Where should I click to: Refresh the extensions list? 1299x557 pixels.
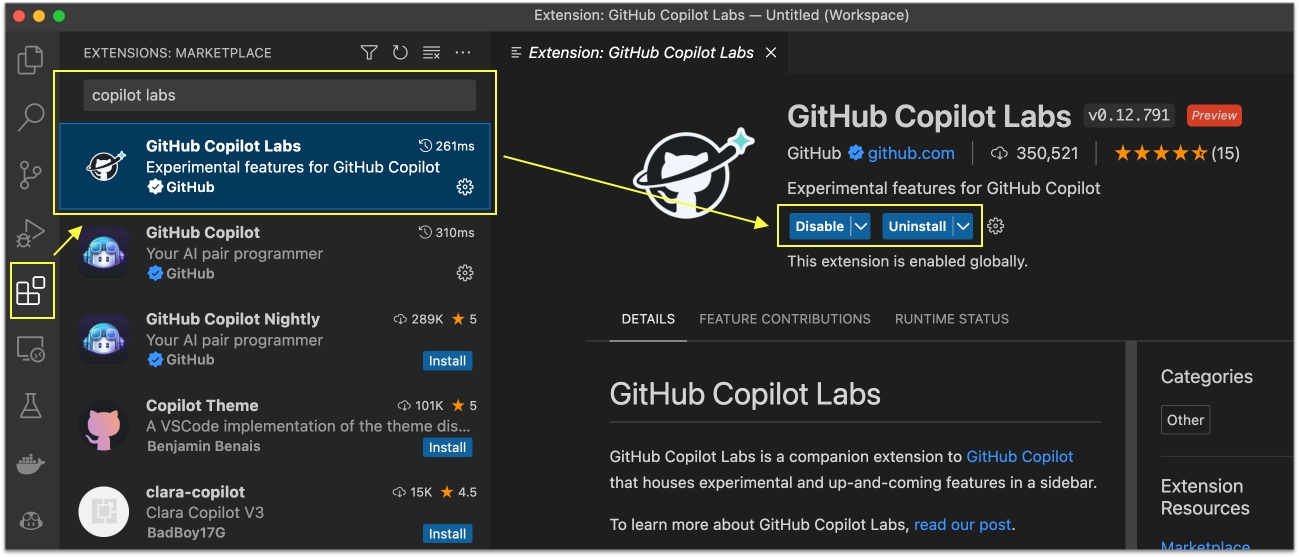click(x=400, y=53)
